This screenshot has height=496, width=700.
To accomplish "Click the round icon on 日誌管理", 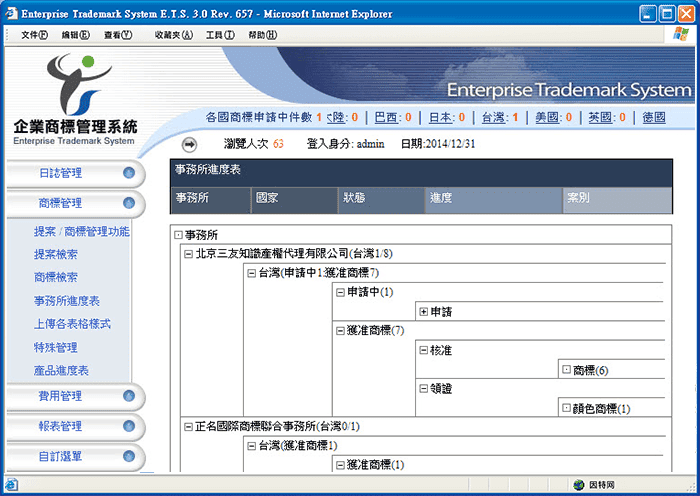I will point(129,173).
